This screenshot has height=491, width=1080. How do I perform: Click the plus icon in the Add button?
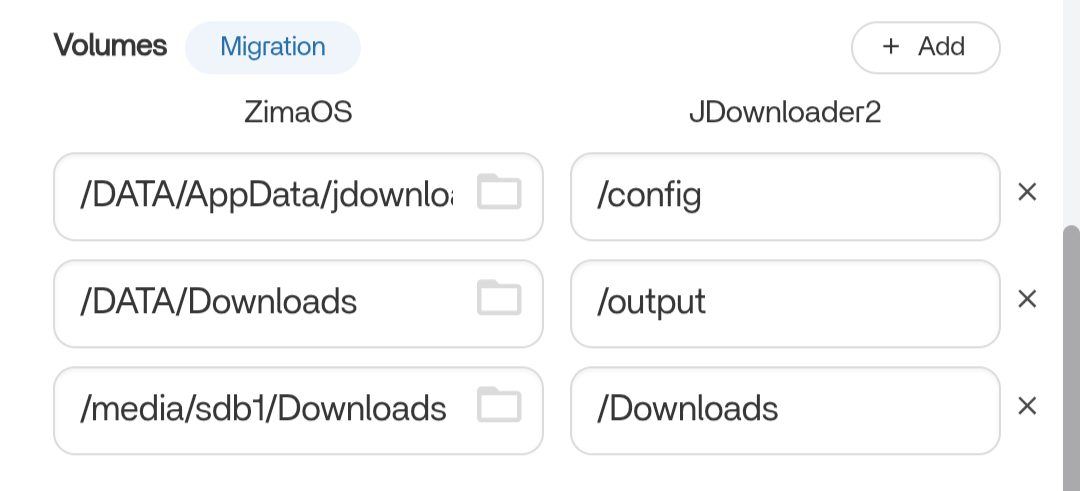pyautogui.click(x=890, y=47)
